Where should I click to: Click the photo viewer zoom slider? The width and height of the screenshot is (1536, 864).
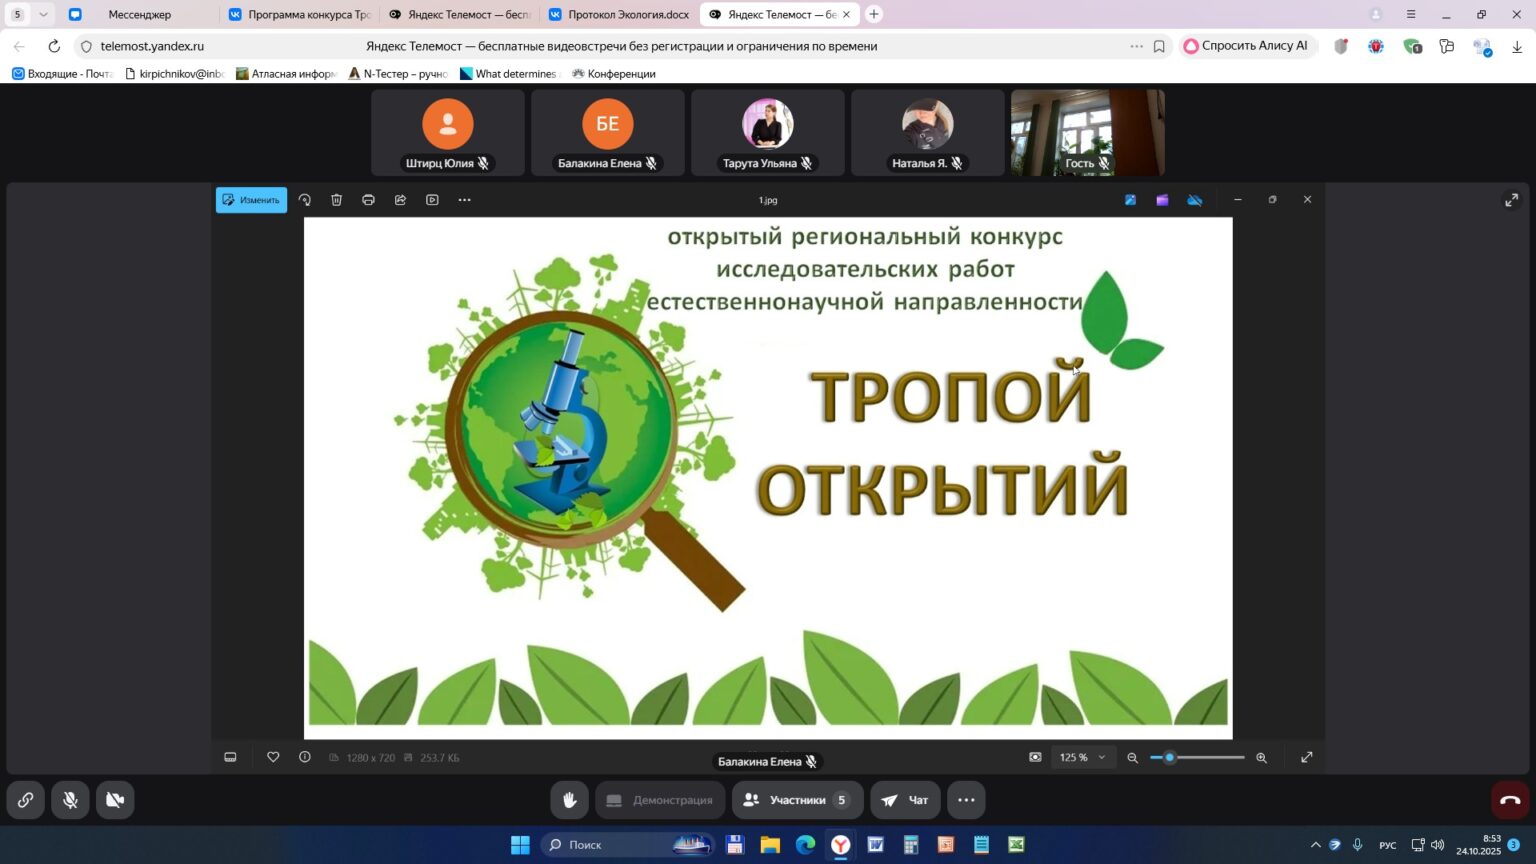(1197, 758)
